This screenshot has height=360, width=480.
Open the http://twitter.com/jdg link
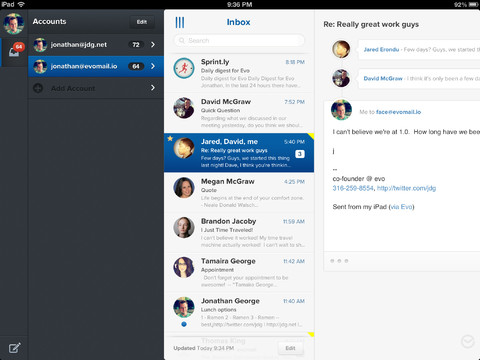[x=406, y=188]
